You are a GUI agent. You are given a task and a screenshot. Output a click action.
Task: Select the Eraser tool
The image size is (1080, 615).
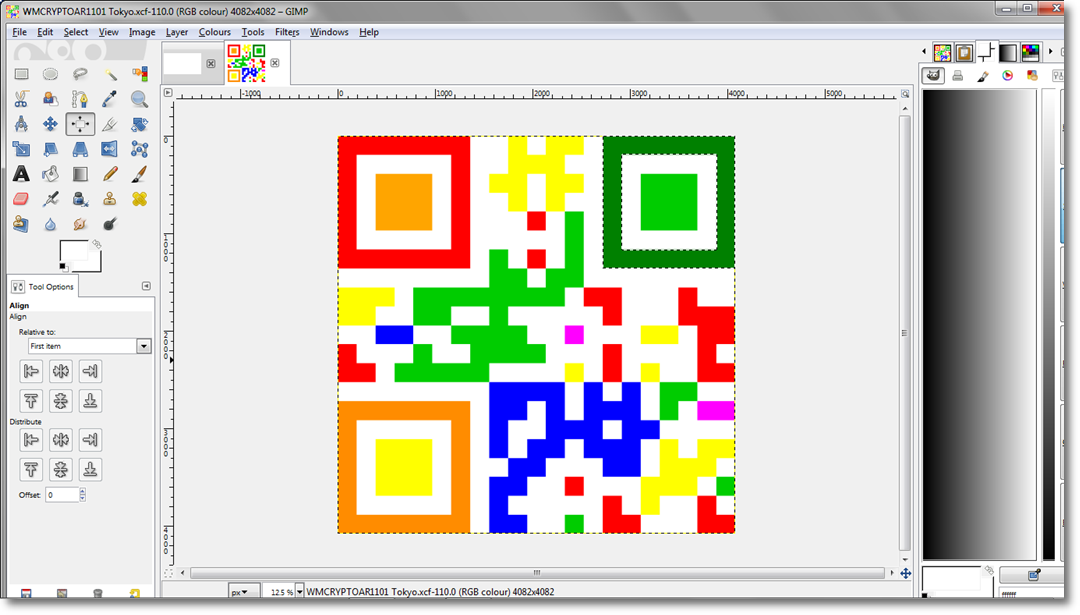(21, 199)
